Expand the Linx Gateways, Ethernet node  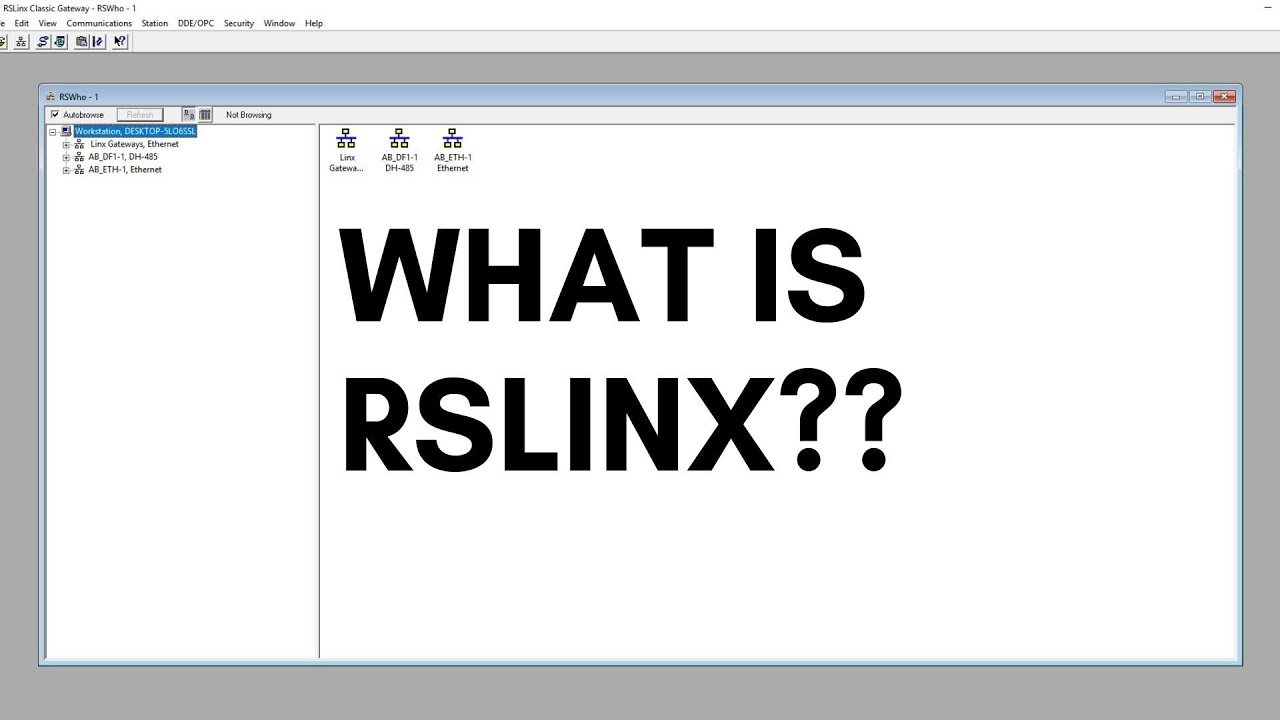(66, 145)
